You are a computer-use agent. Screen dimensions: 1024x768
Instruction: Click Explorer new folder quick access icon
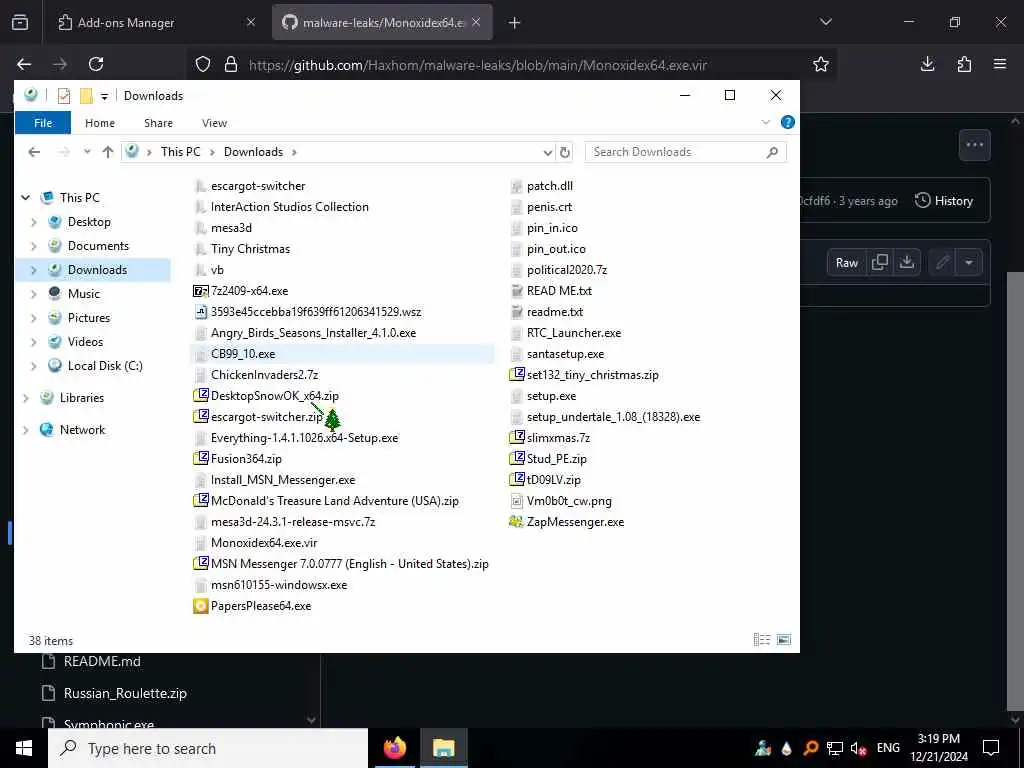coord(86,96)
